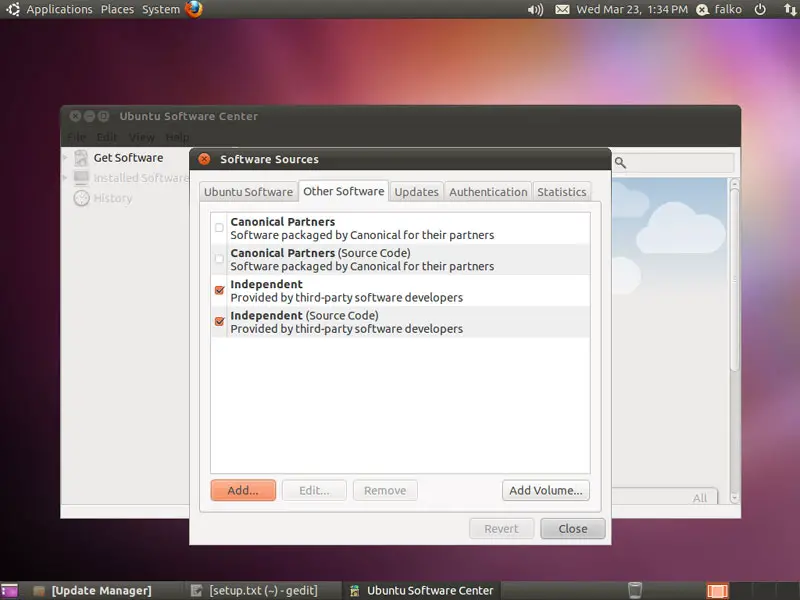The height and width of the screenshot is (600, 800).
Task: Select the Installed Software computer icon
Action: pos(81,178)
